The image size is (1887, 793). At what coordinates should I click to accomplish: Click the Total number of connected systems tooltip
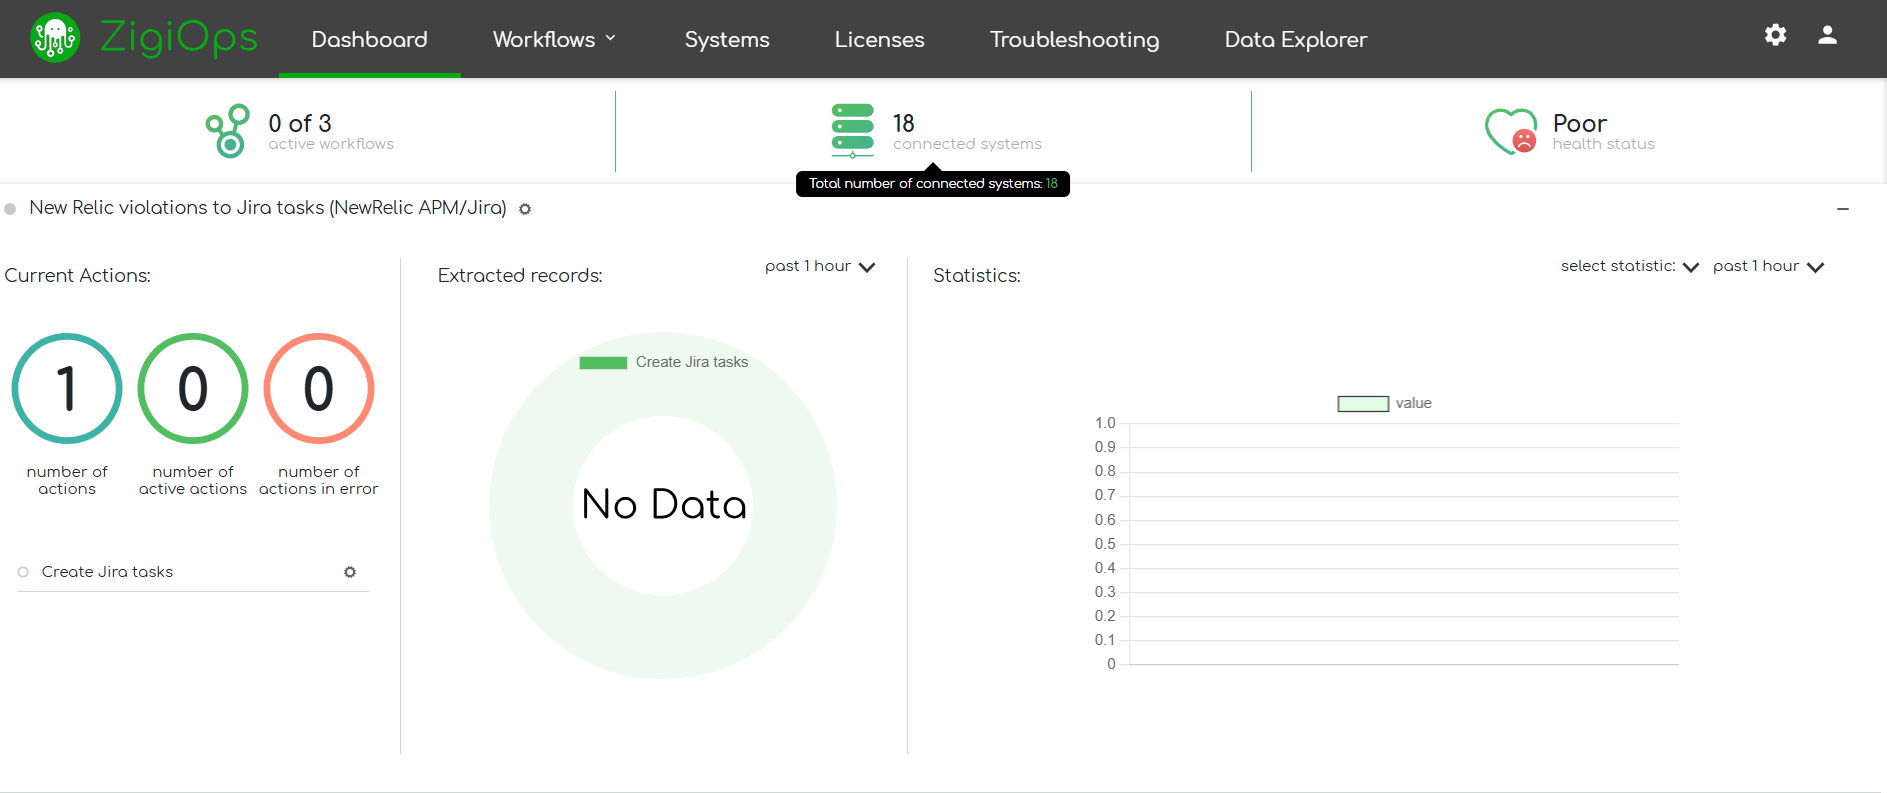click(x=932, y=184)
